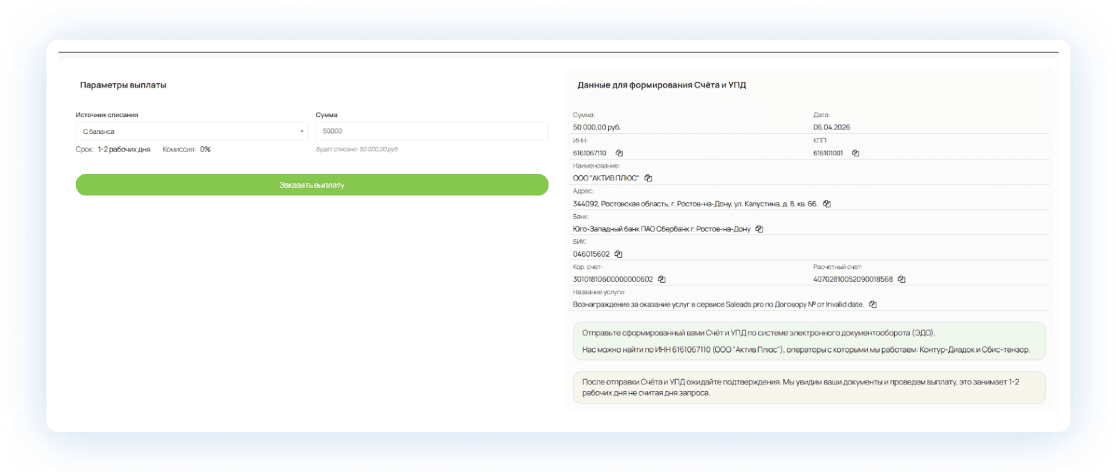Image resolution: width=1116 pixels, height=472 pixels.
Task: Copy the Кор. счет number
Action: click(661, 279)
